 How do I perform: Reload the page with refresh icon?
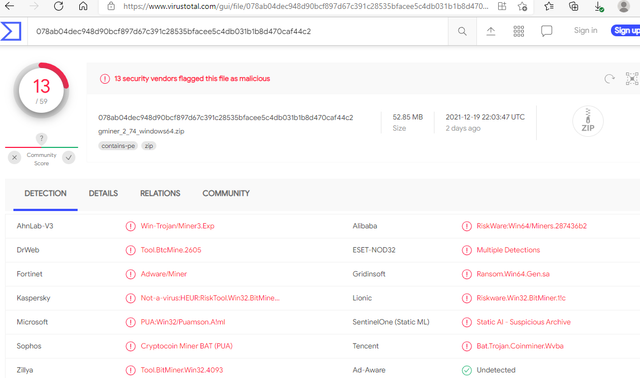[x=59, y=6]
